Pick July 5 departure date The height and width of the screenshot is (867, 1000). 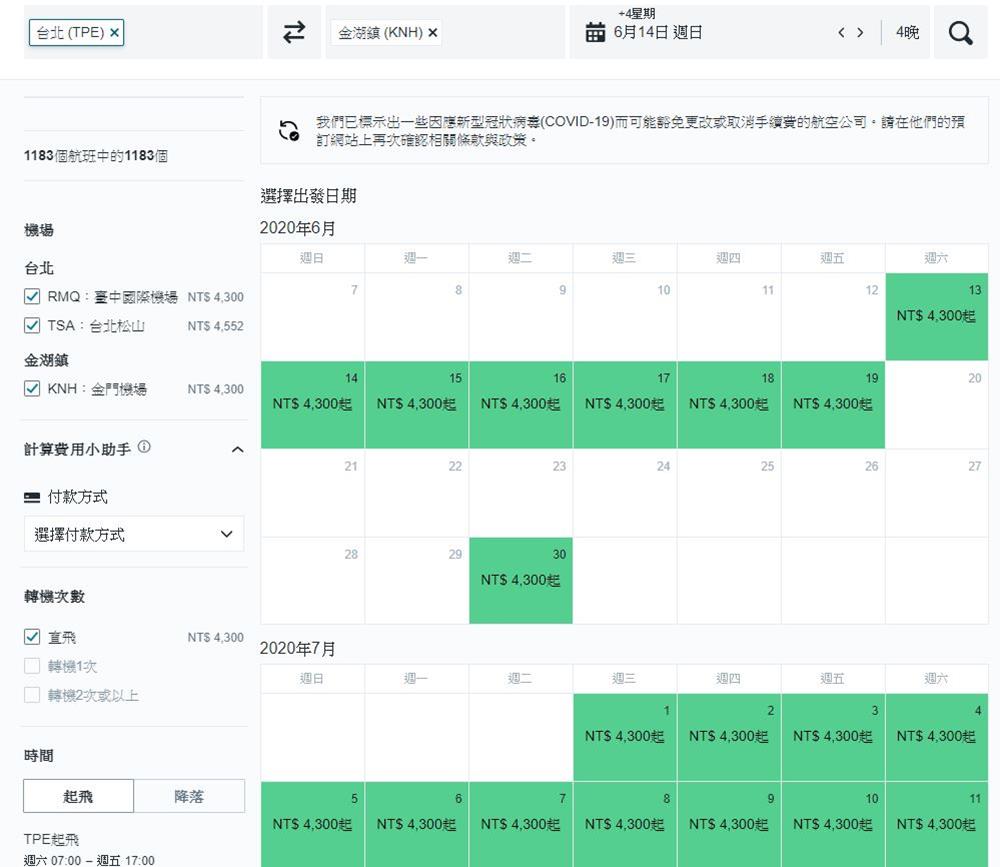point(312,824)
